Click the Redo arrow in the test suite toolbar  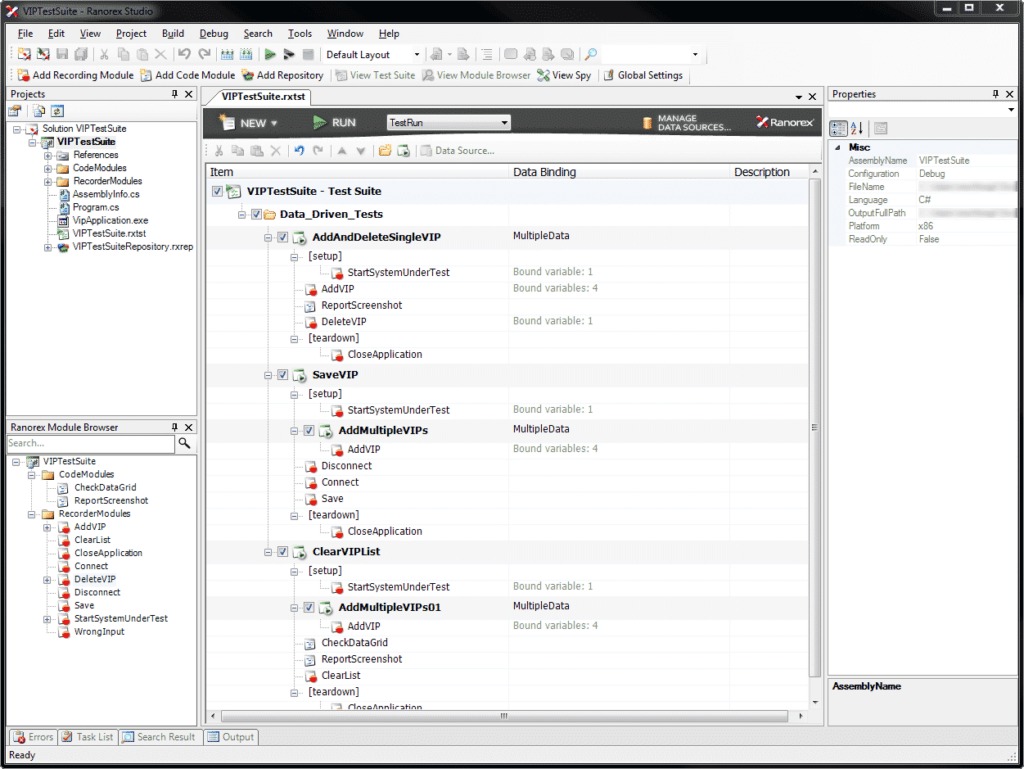coord(318,151)
